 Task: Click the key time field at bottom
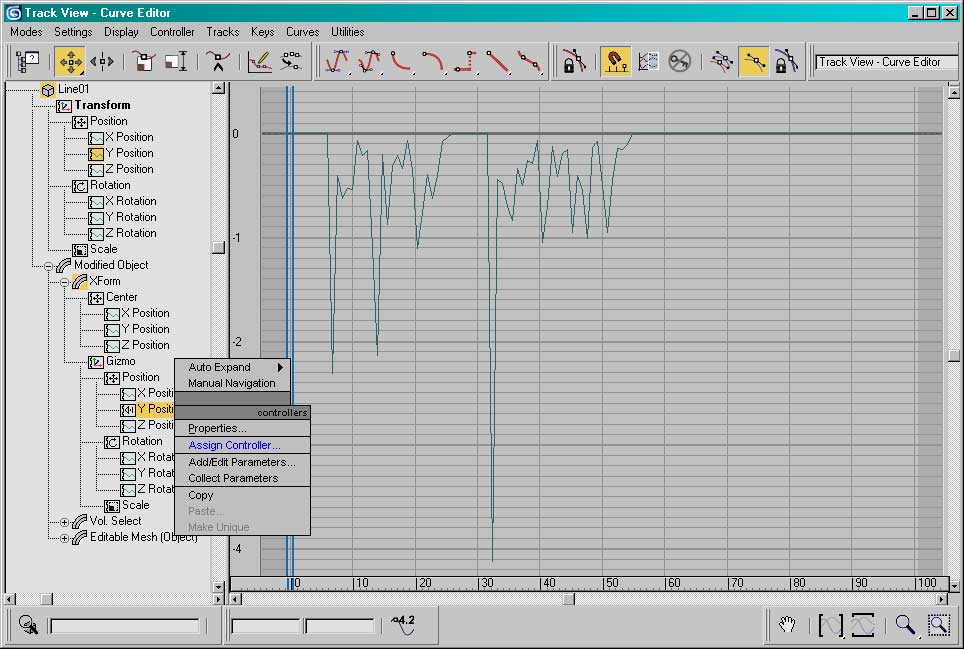click(266, 626)
